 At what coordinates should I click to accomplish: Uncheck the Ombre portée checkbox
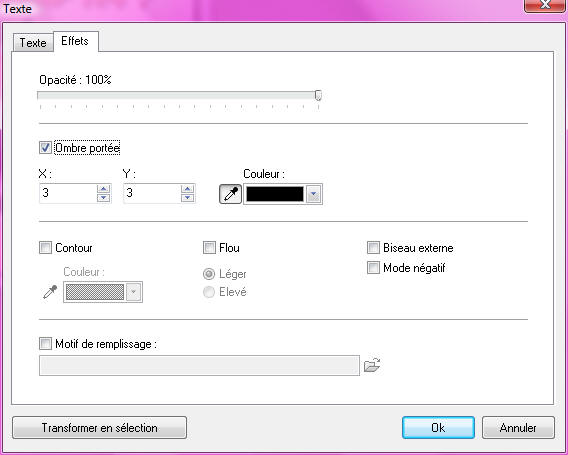(45, 148)
